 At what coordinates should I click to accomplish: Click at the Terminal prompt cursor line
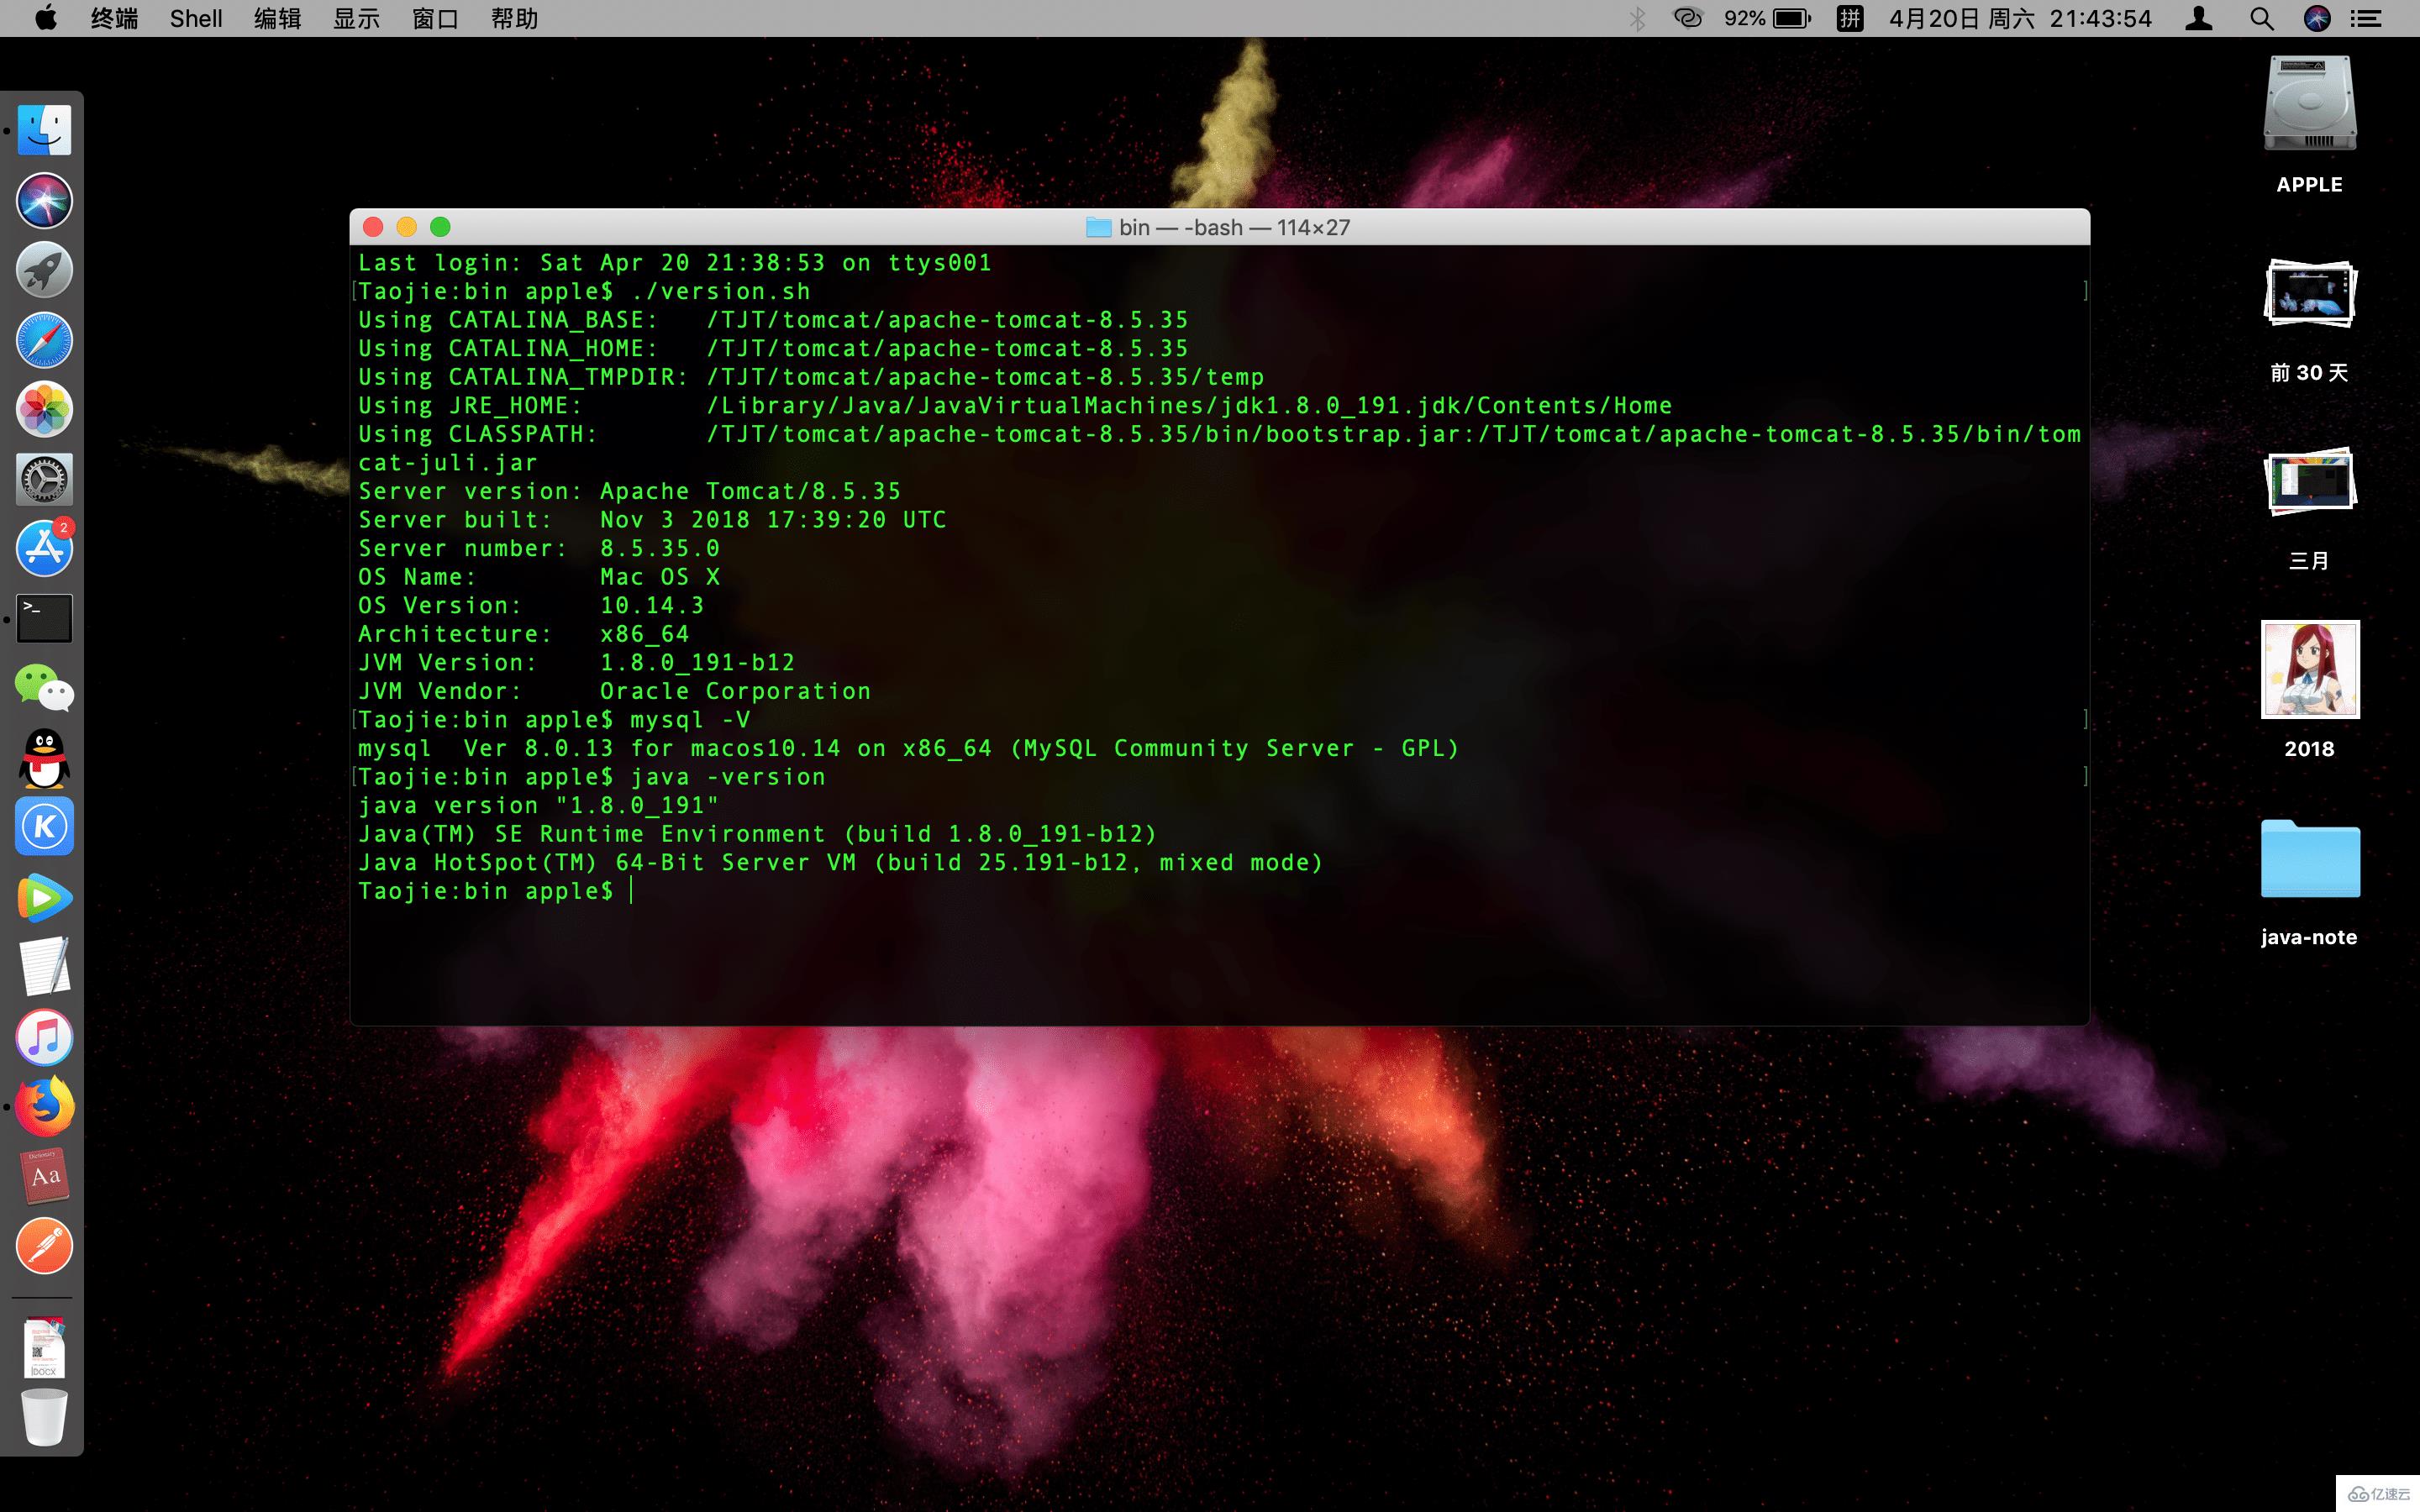[496, 891]
